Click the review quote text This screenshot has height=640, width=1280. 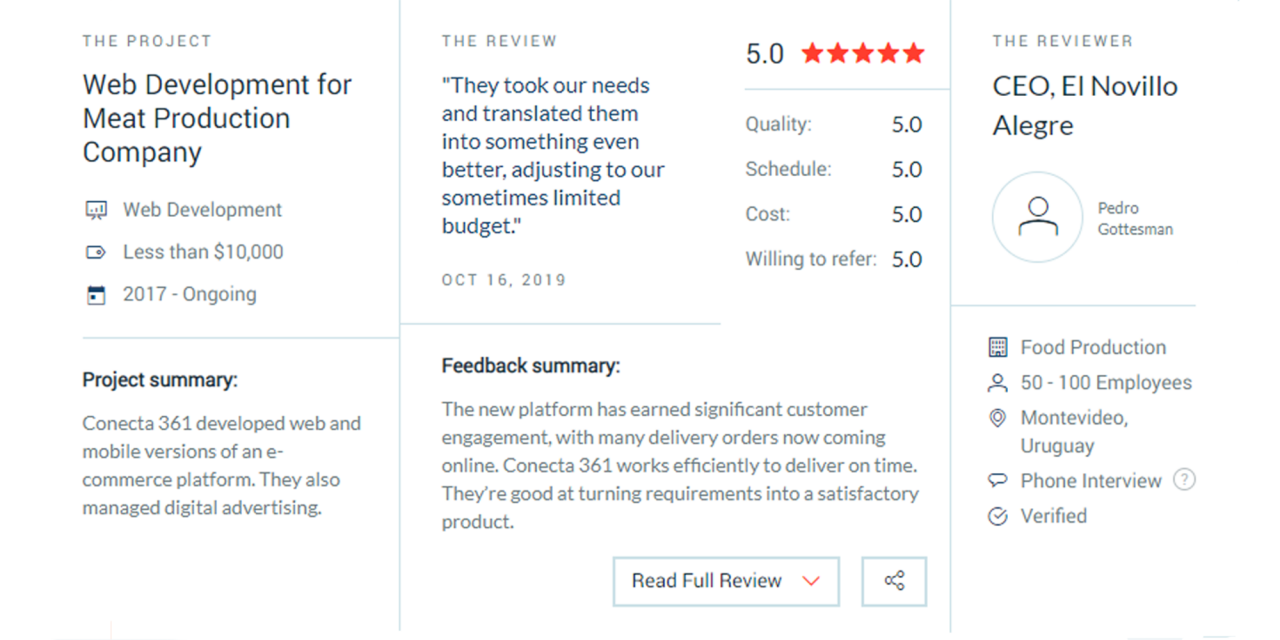tap(553, 156)
